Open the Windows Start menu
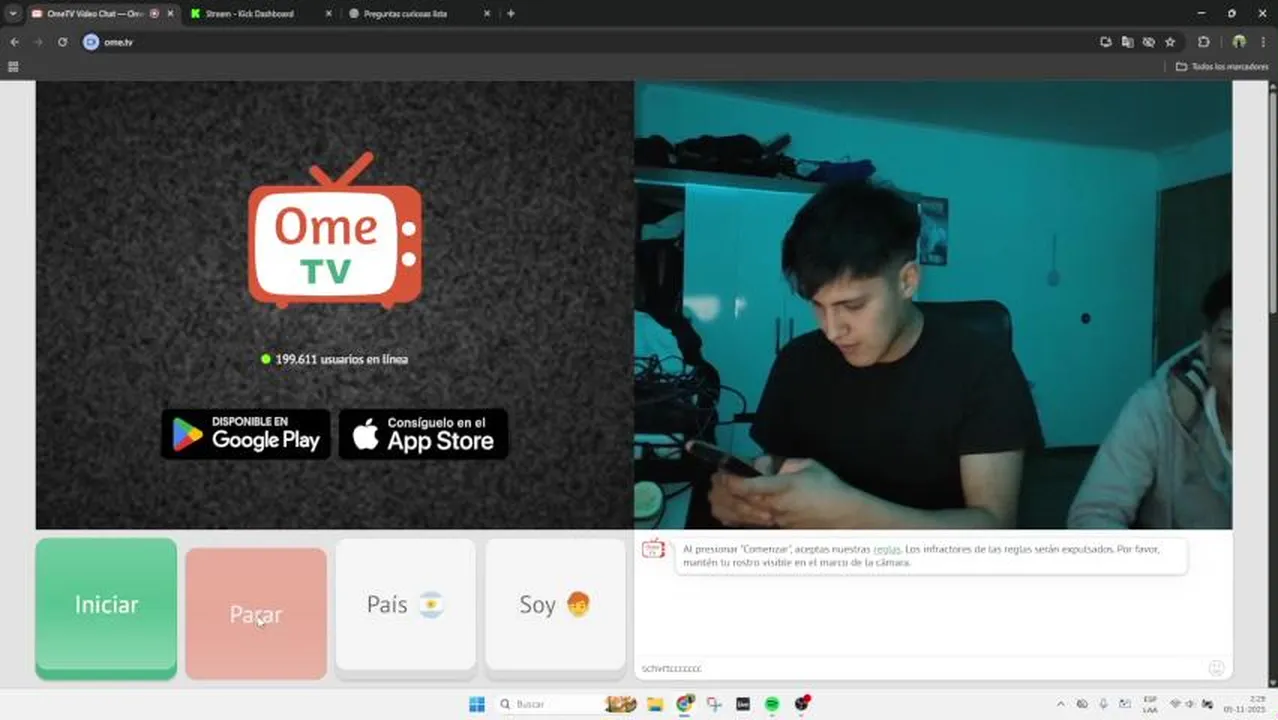 click(477, 704)
